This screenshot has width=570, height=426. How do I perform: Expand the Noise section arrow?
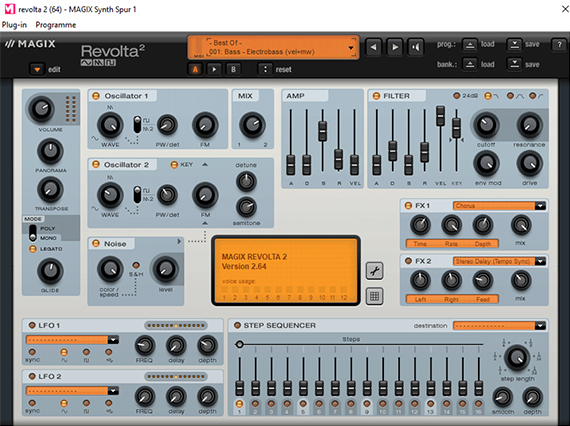[179, 241]
